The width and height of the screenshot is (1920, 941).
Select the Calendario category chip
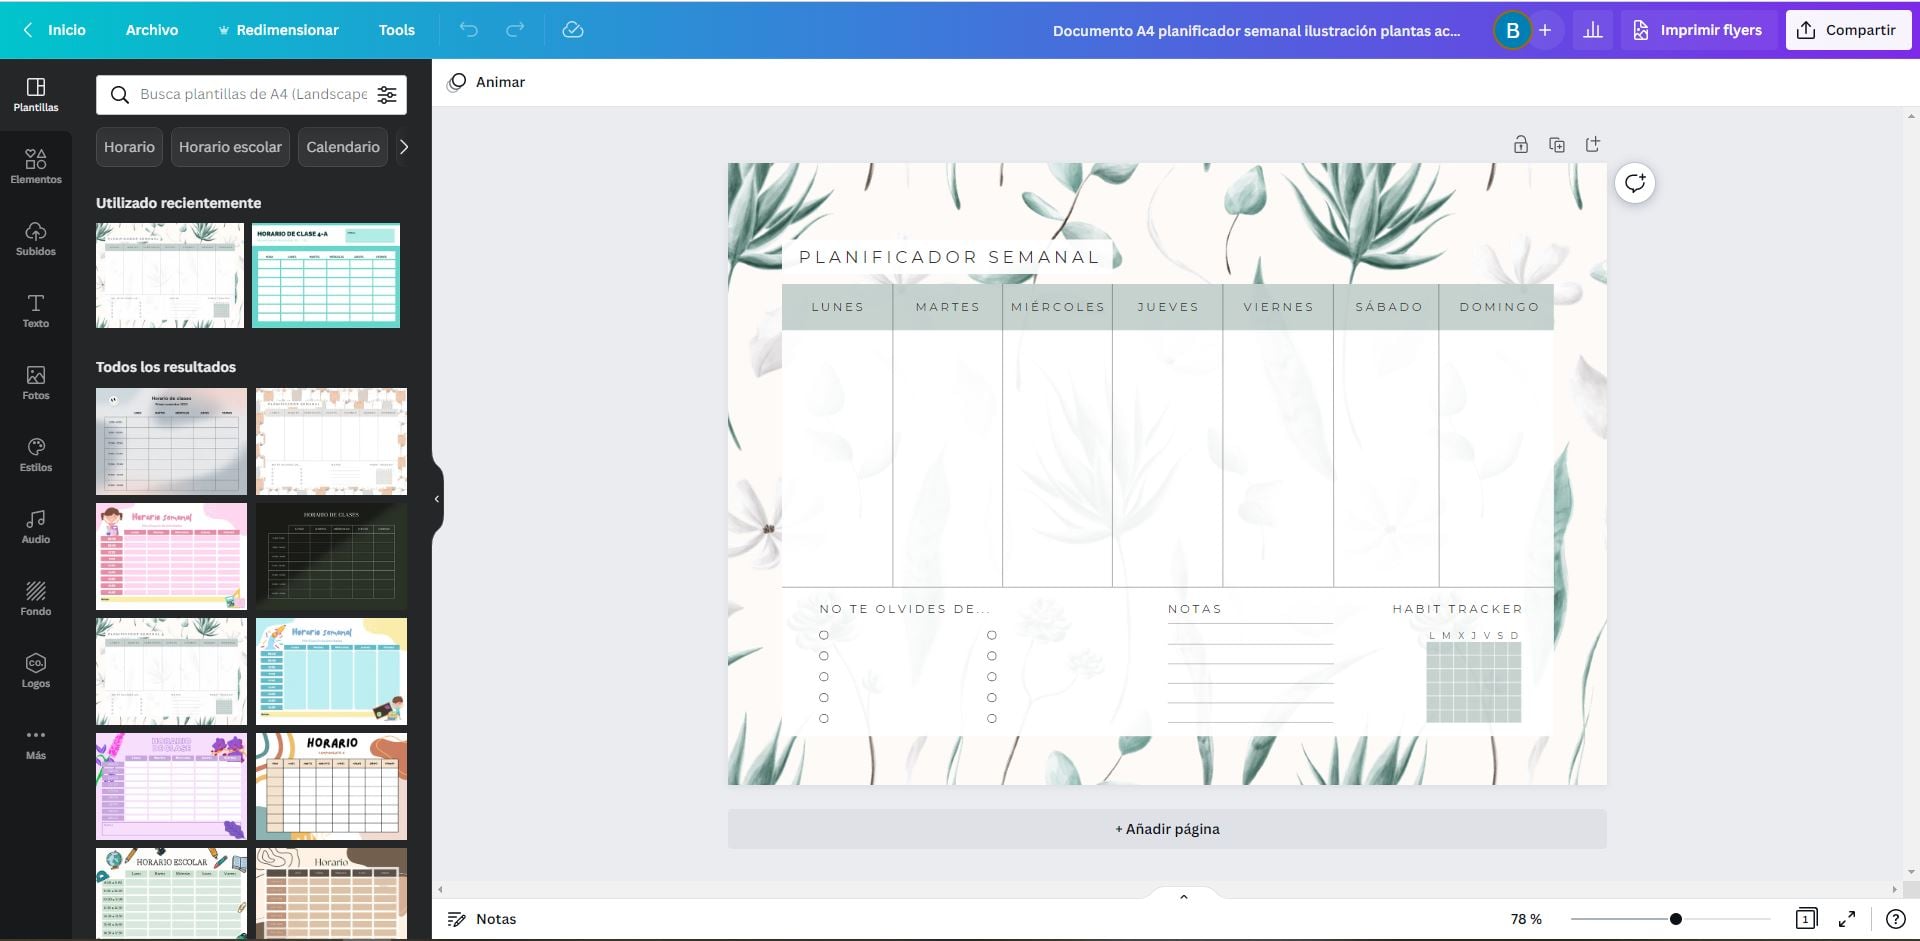pos(343,147)
